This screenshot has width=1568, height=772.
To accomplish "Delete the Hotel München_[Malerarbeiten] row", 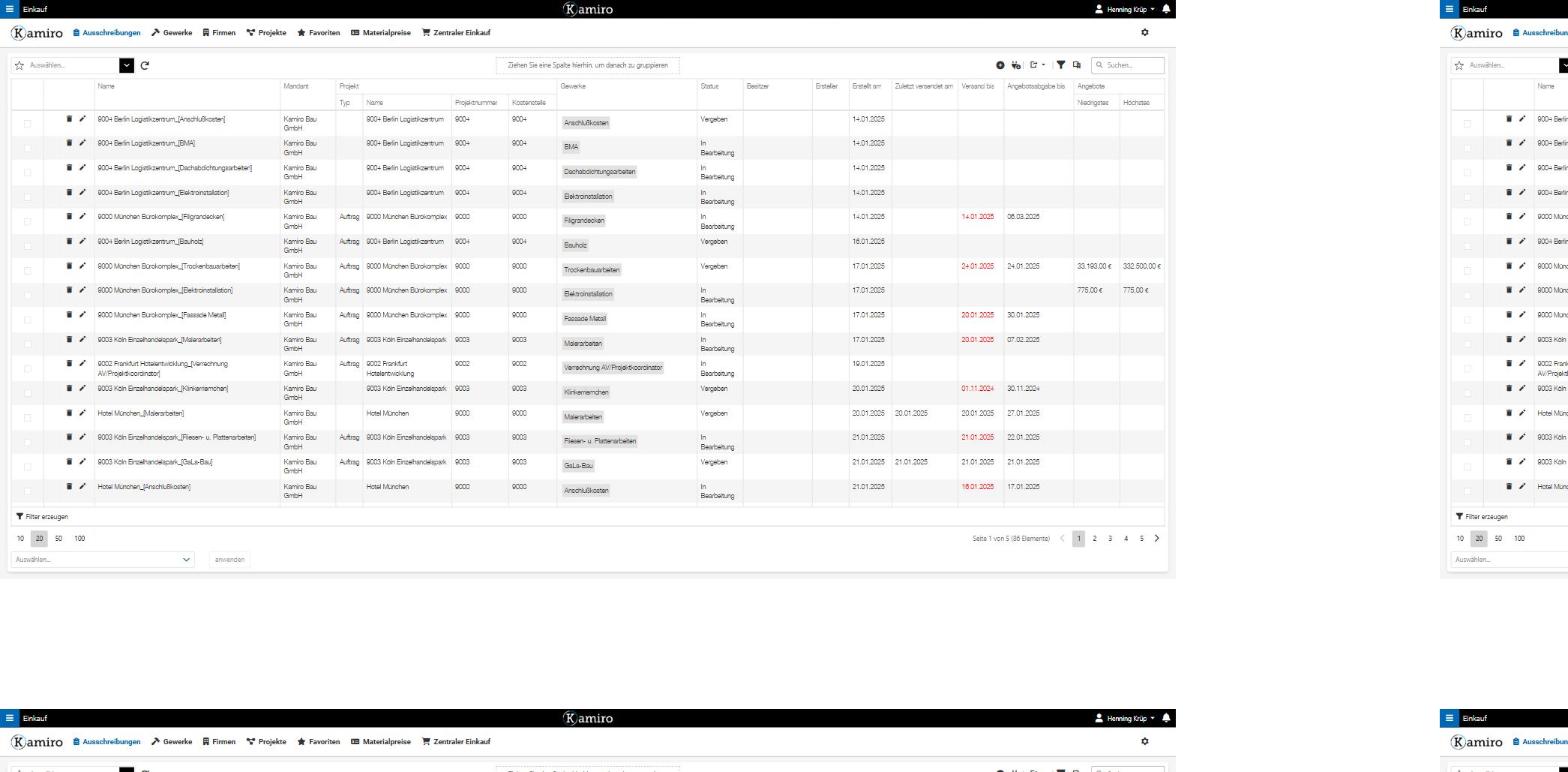I will (69, 413).
